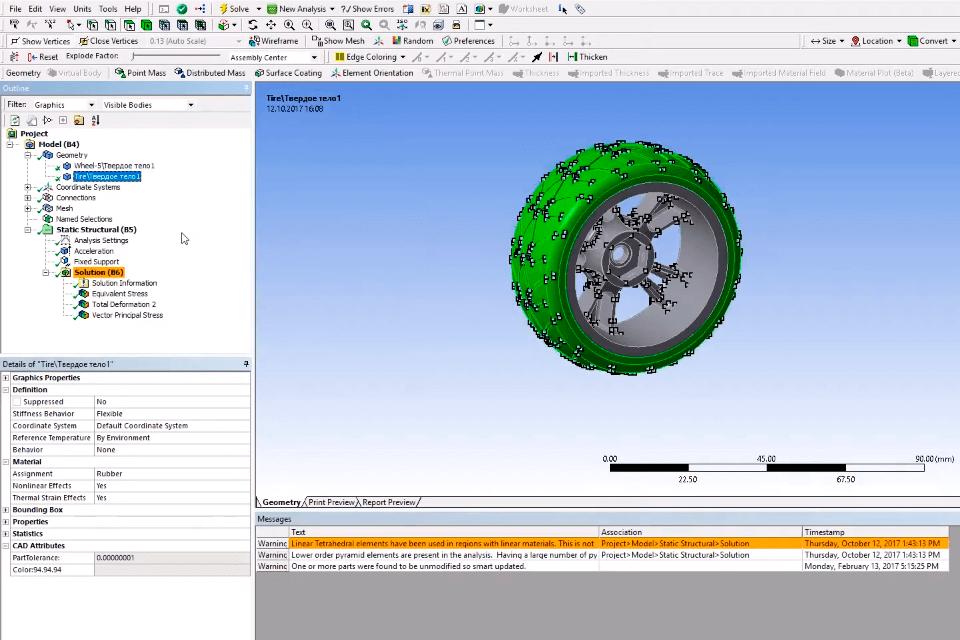Select Analysis Settings in the tree
Screen dimensions: 960x640
tap(101, 241)
